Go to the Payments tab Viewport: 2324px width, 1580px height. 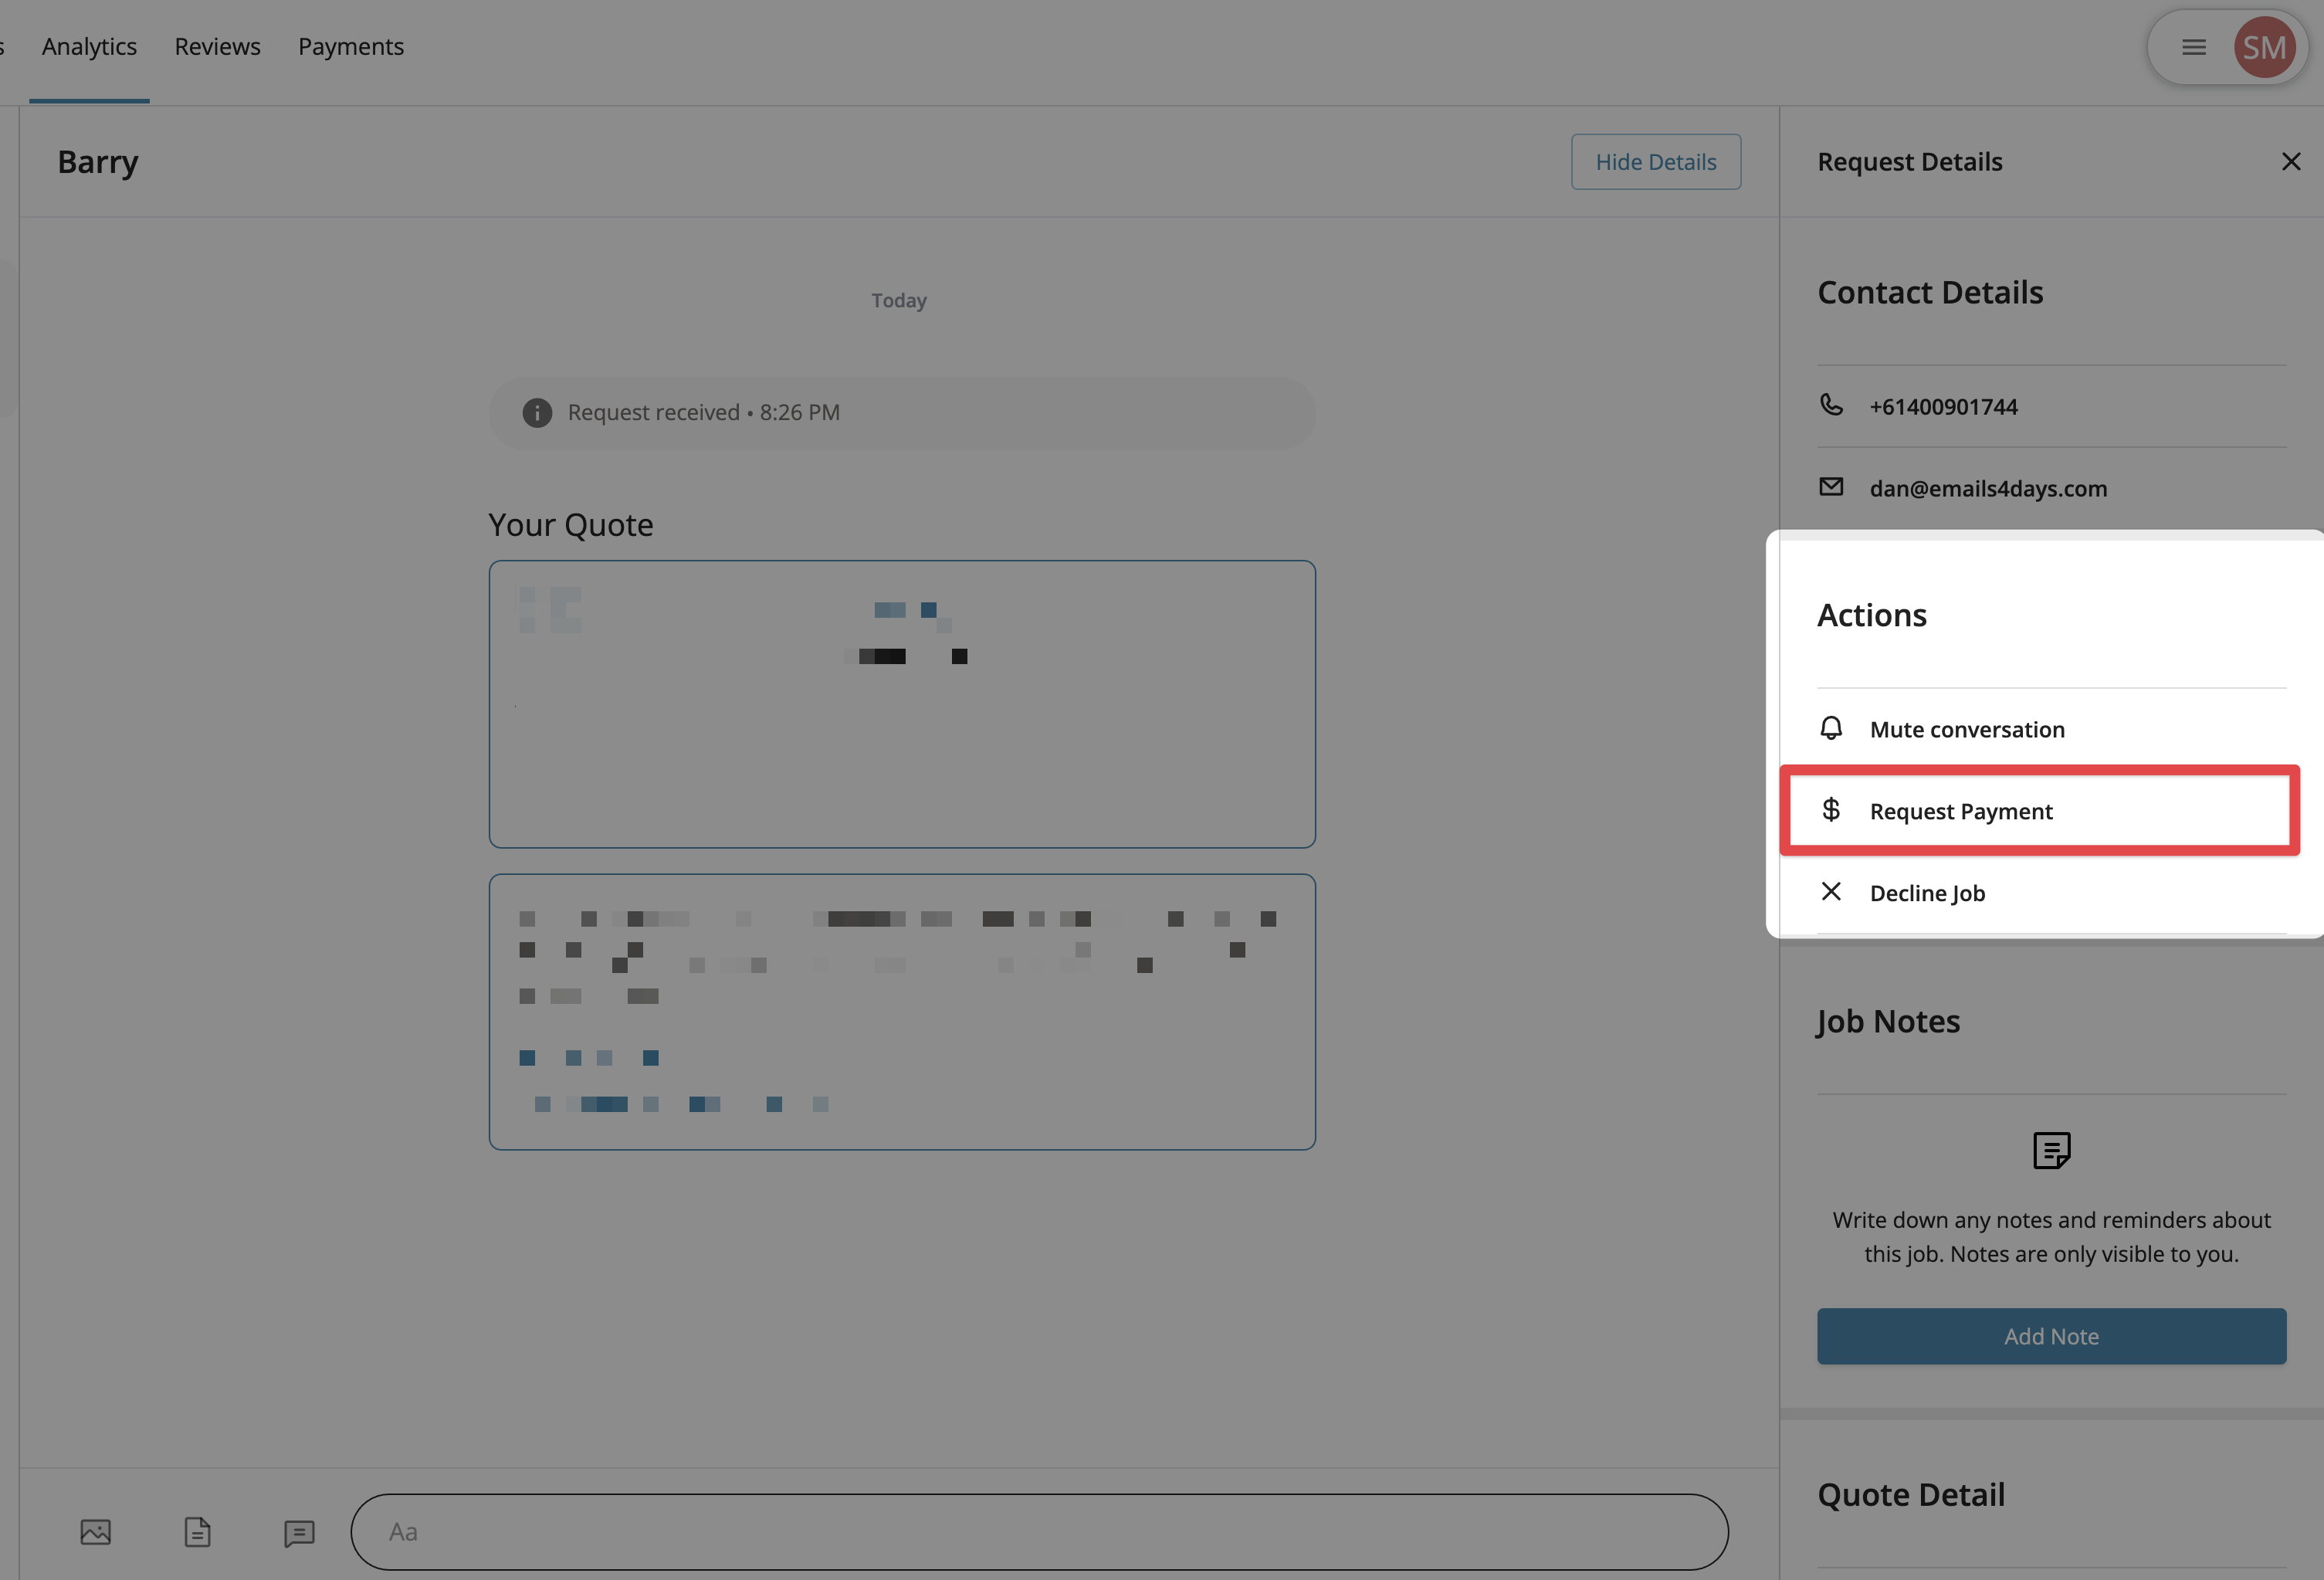pyautogui.click(x=351, y=47)
